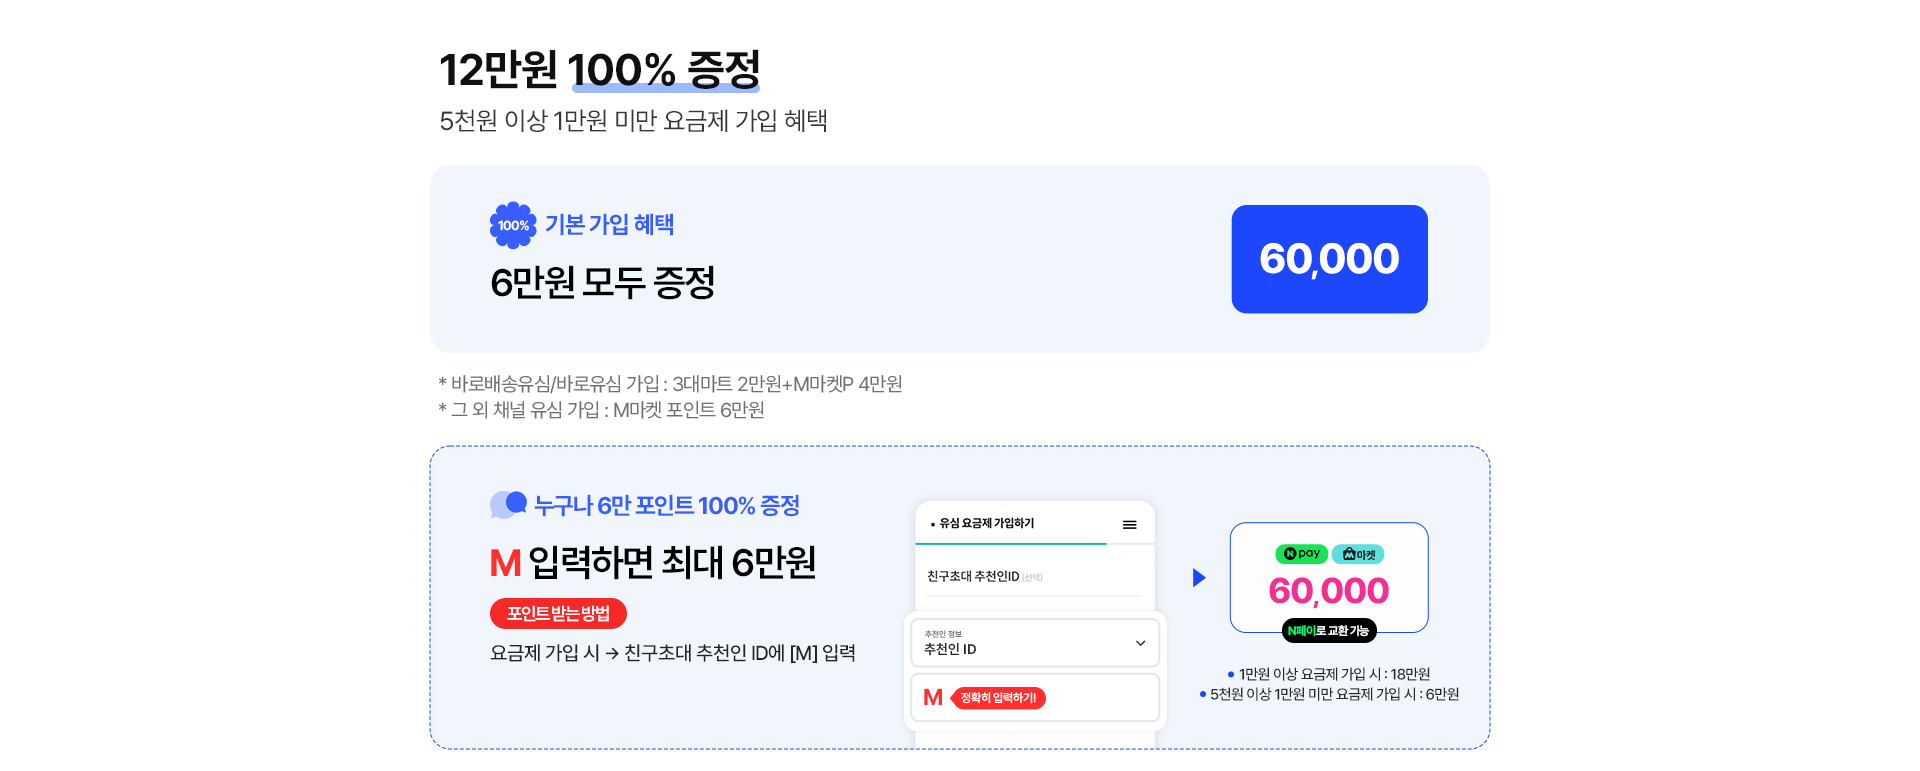This screenshot has width=1920, height=771.
Task: Click the red M before 입력하면
Action: 505,563
